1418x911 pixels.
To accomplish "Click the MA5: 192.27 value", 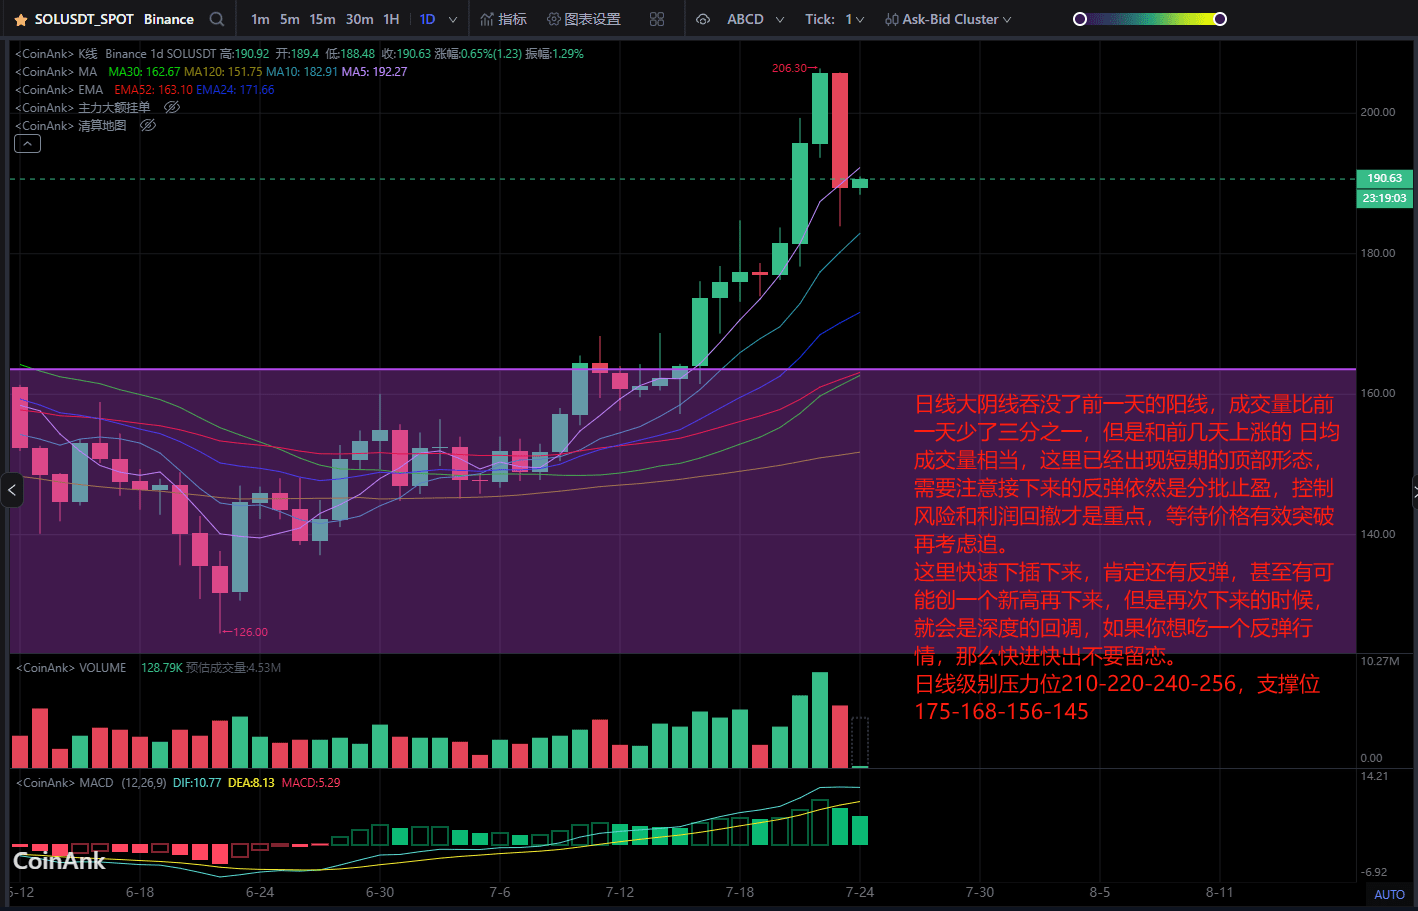I will point(374,72).
